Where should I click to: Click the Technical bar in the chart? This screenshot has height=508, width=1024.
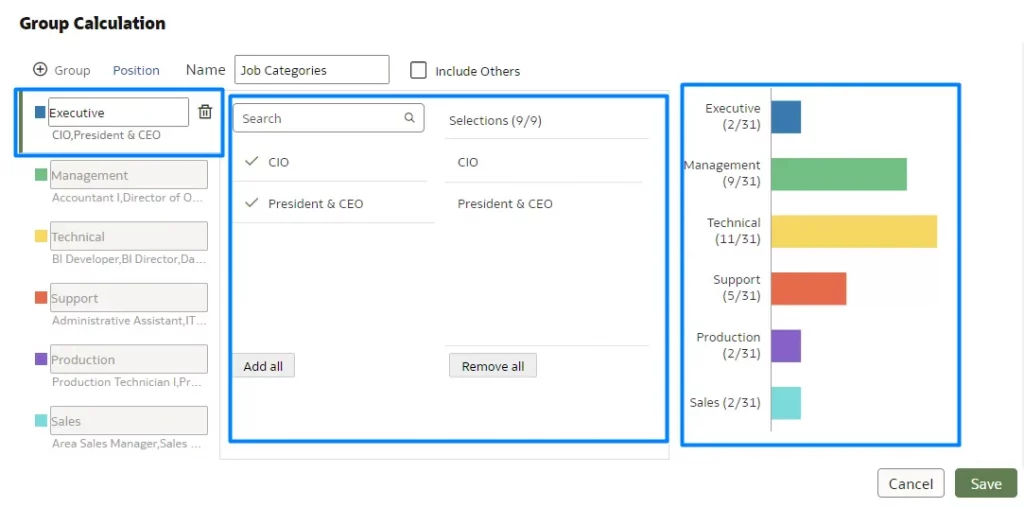point(853,231)
